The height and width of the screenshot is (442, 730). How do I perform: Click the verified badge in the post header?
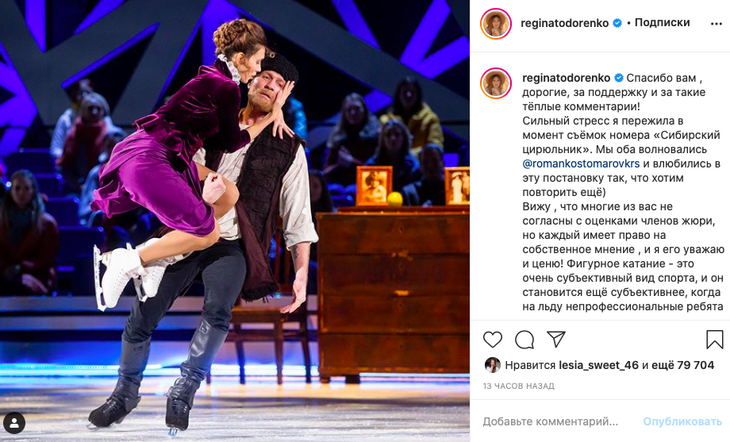(617, 23)
